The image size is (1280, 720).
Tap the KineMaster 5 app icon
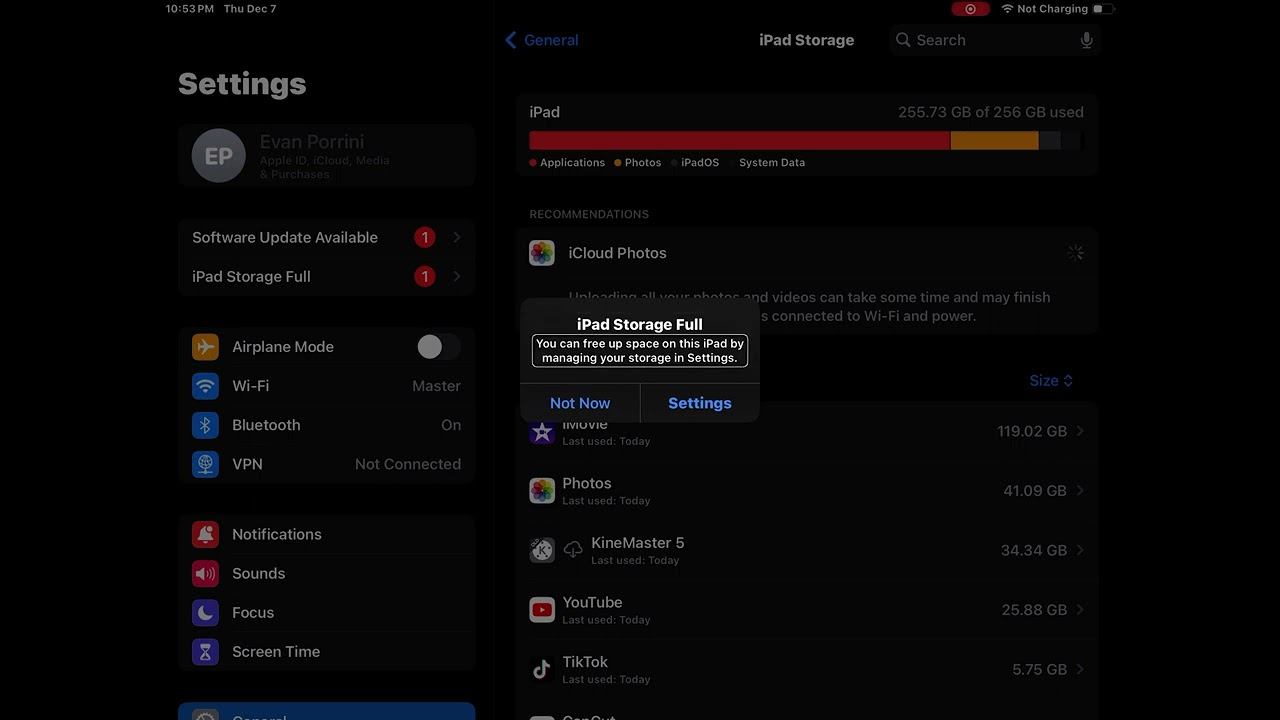542,550
